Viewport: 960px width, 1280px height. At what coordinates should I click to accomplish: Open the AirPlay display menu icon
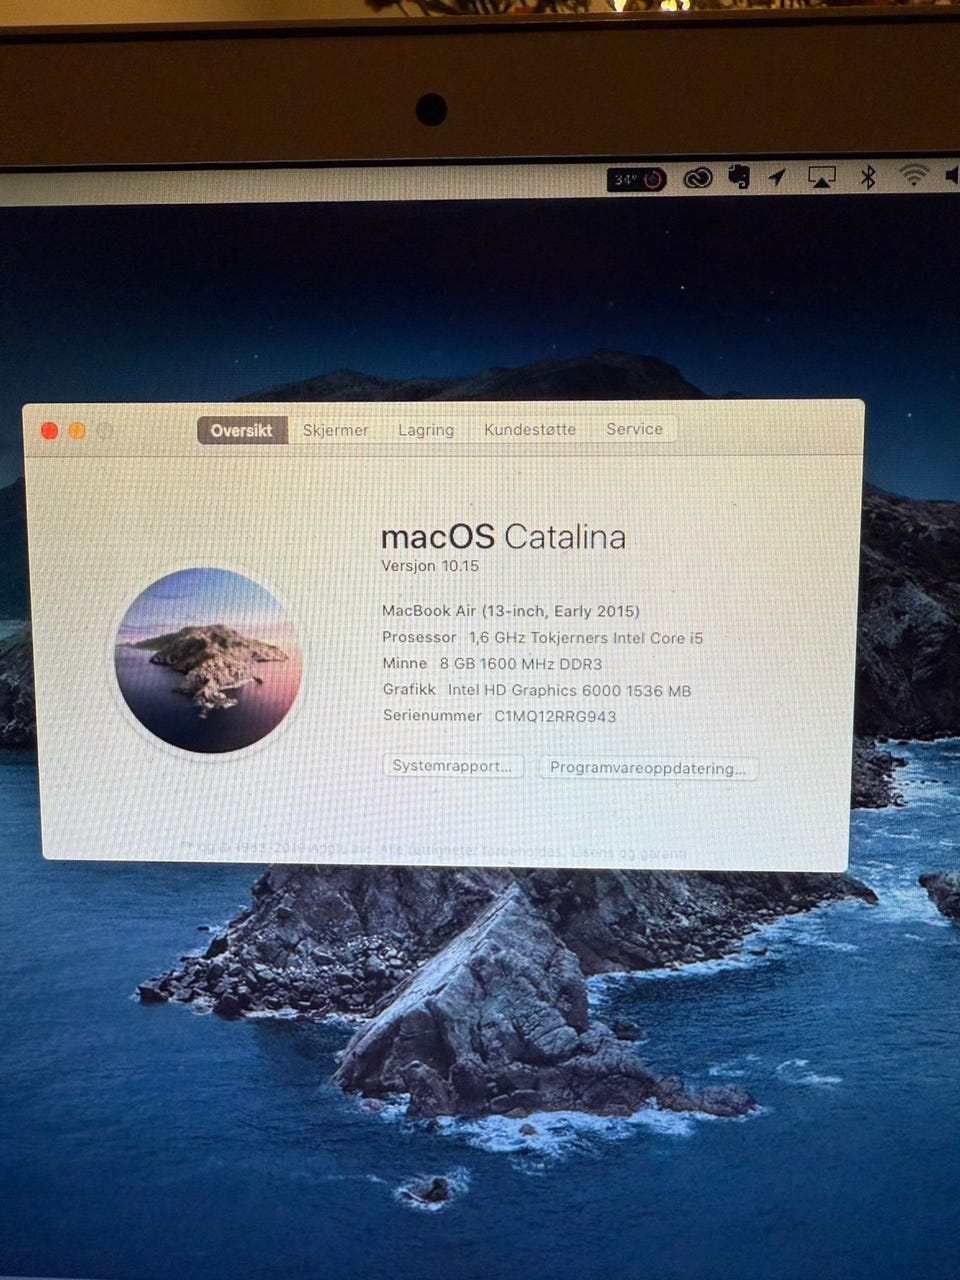click(822, 177)
